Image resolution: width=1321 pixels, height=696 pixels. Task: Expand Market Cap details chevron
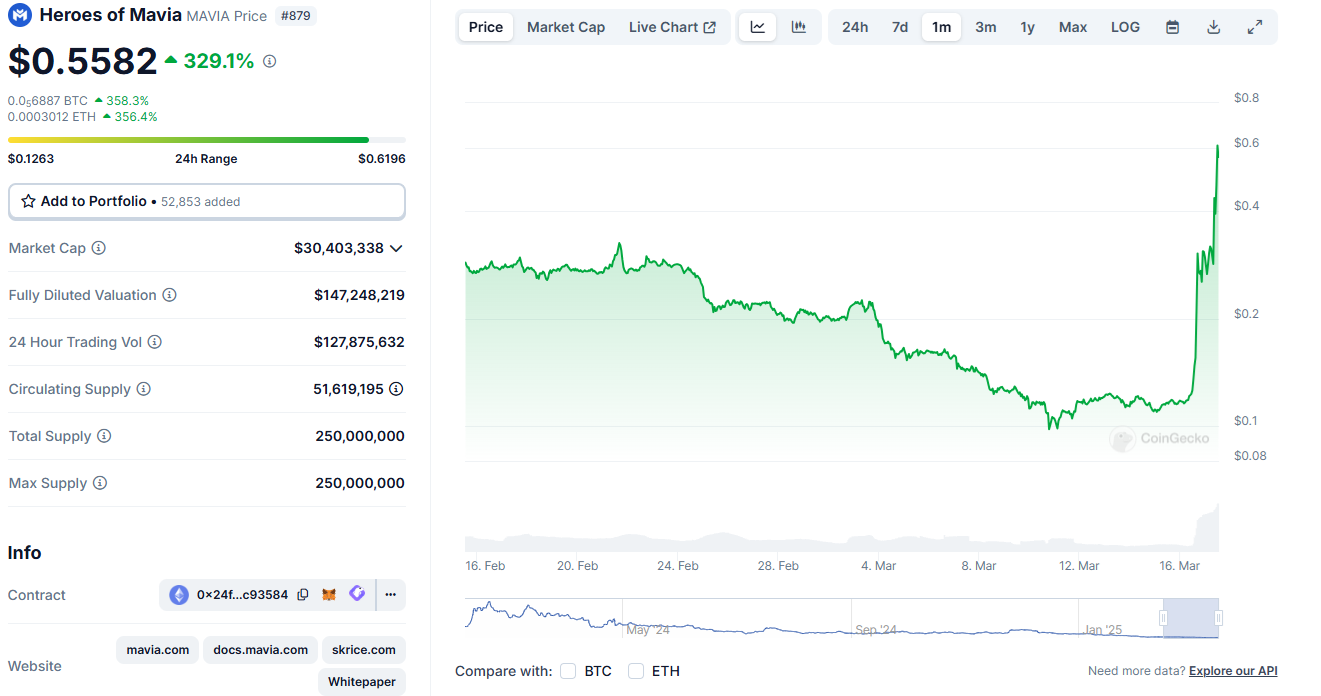point(396,248)
